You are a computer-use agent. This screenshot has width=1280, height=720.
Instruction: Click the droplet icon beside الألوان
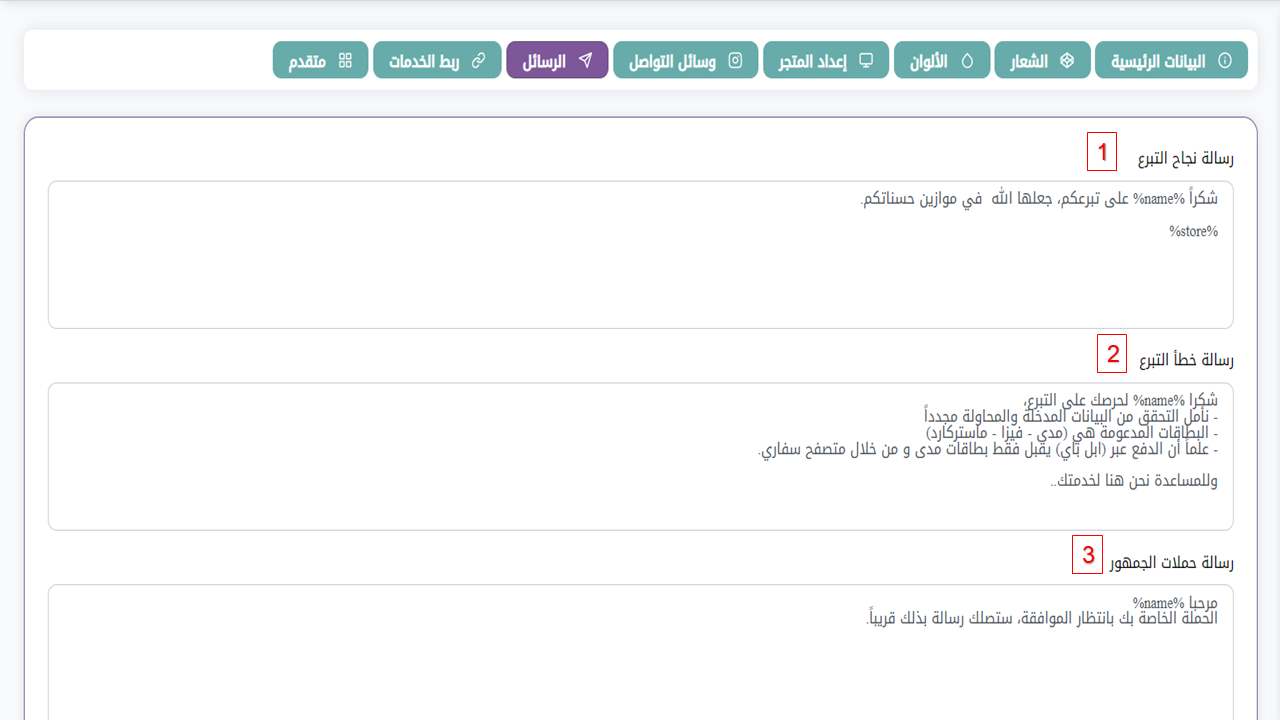(967, 61)
